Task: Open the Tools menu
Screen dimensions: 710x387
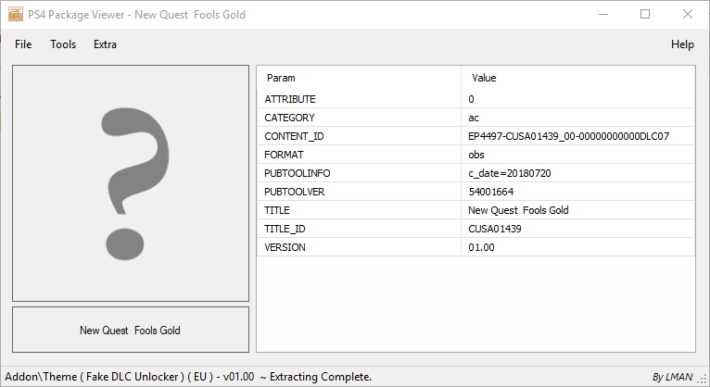Action: pos(63,44)
